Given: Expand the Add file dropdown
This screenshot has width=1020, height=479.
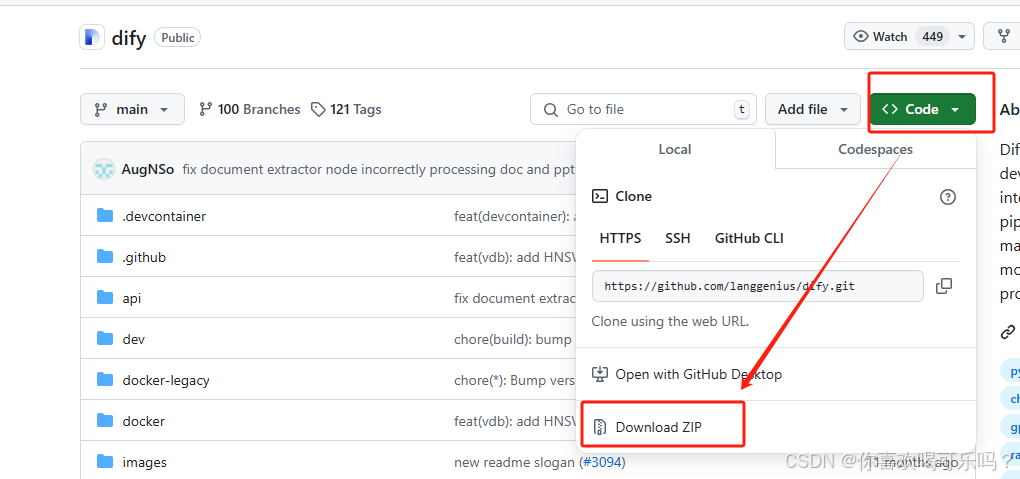Looking at the screenshot, I should (813, 109).
